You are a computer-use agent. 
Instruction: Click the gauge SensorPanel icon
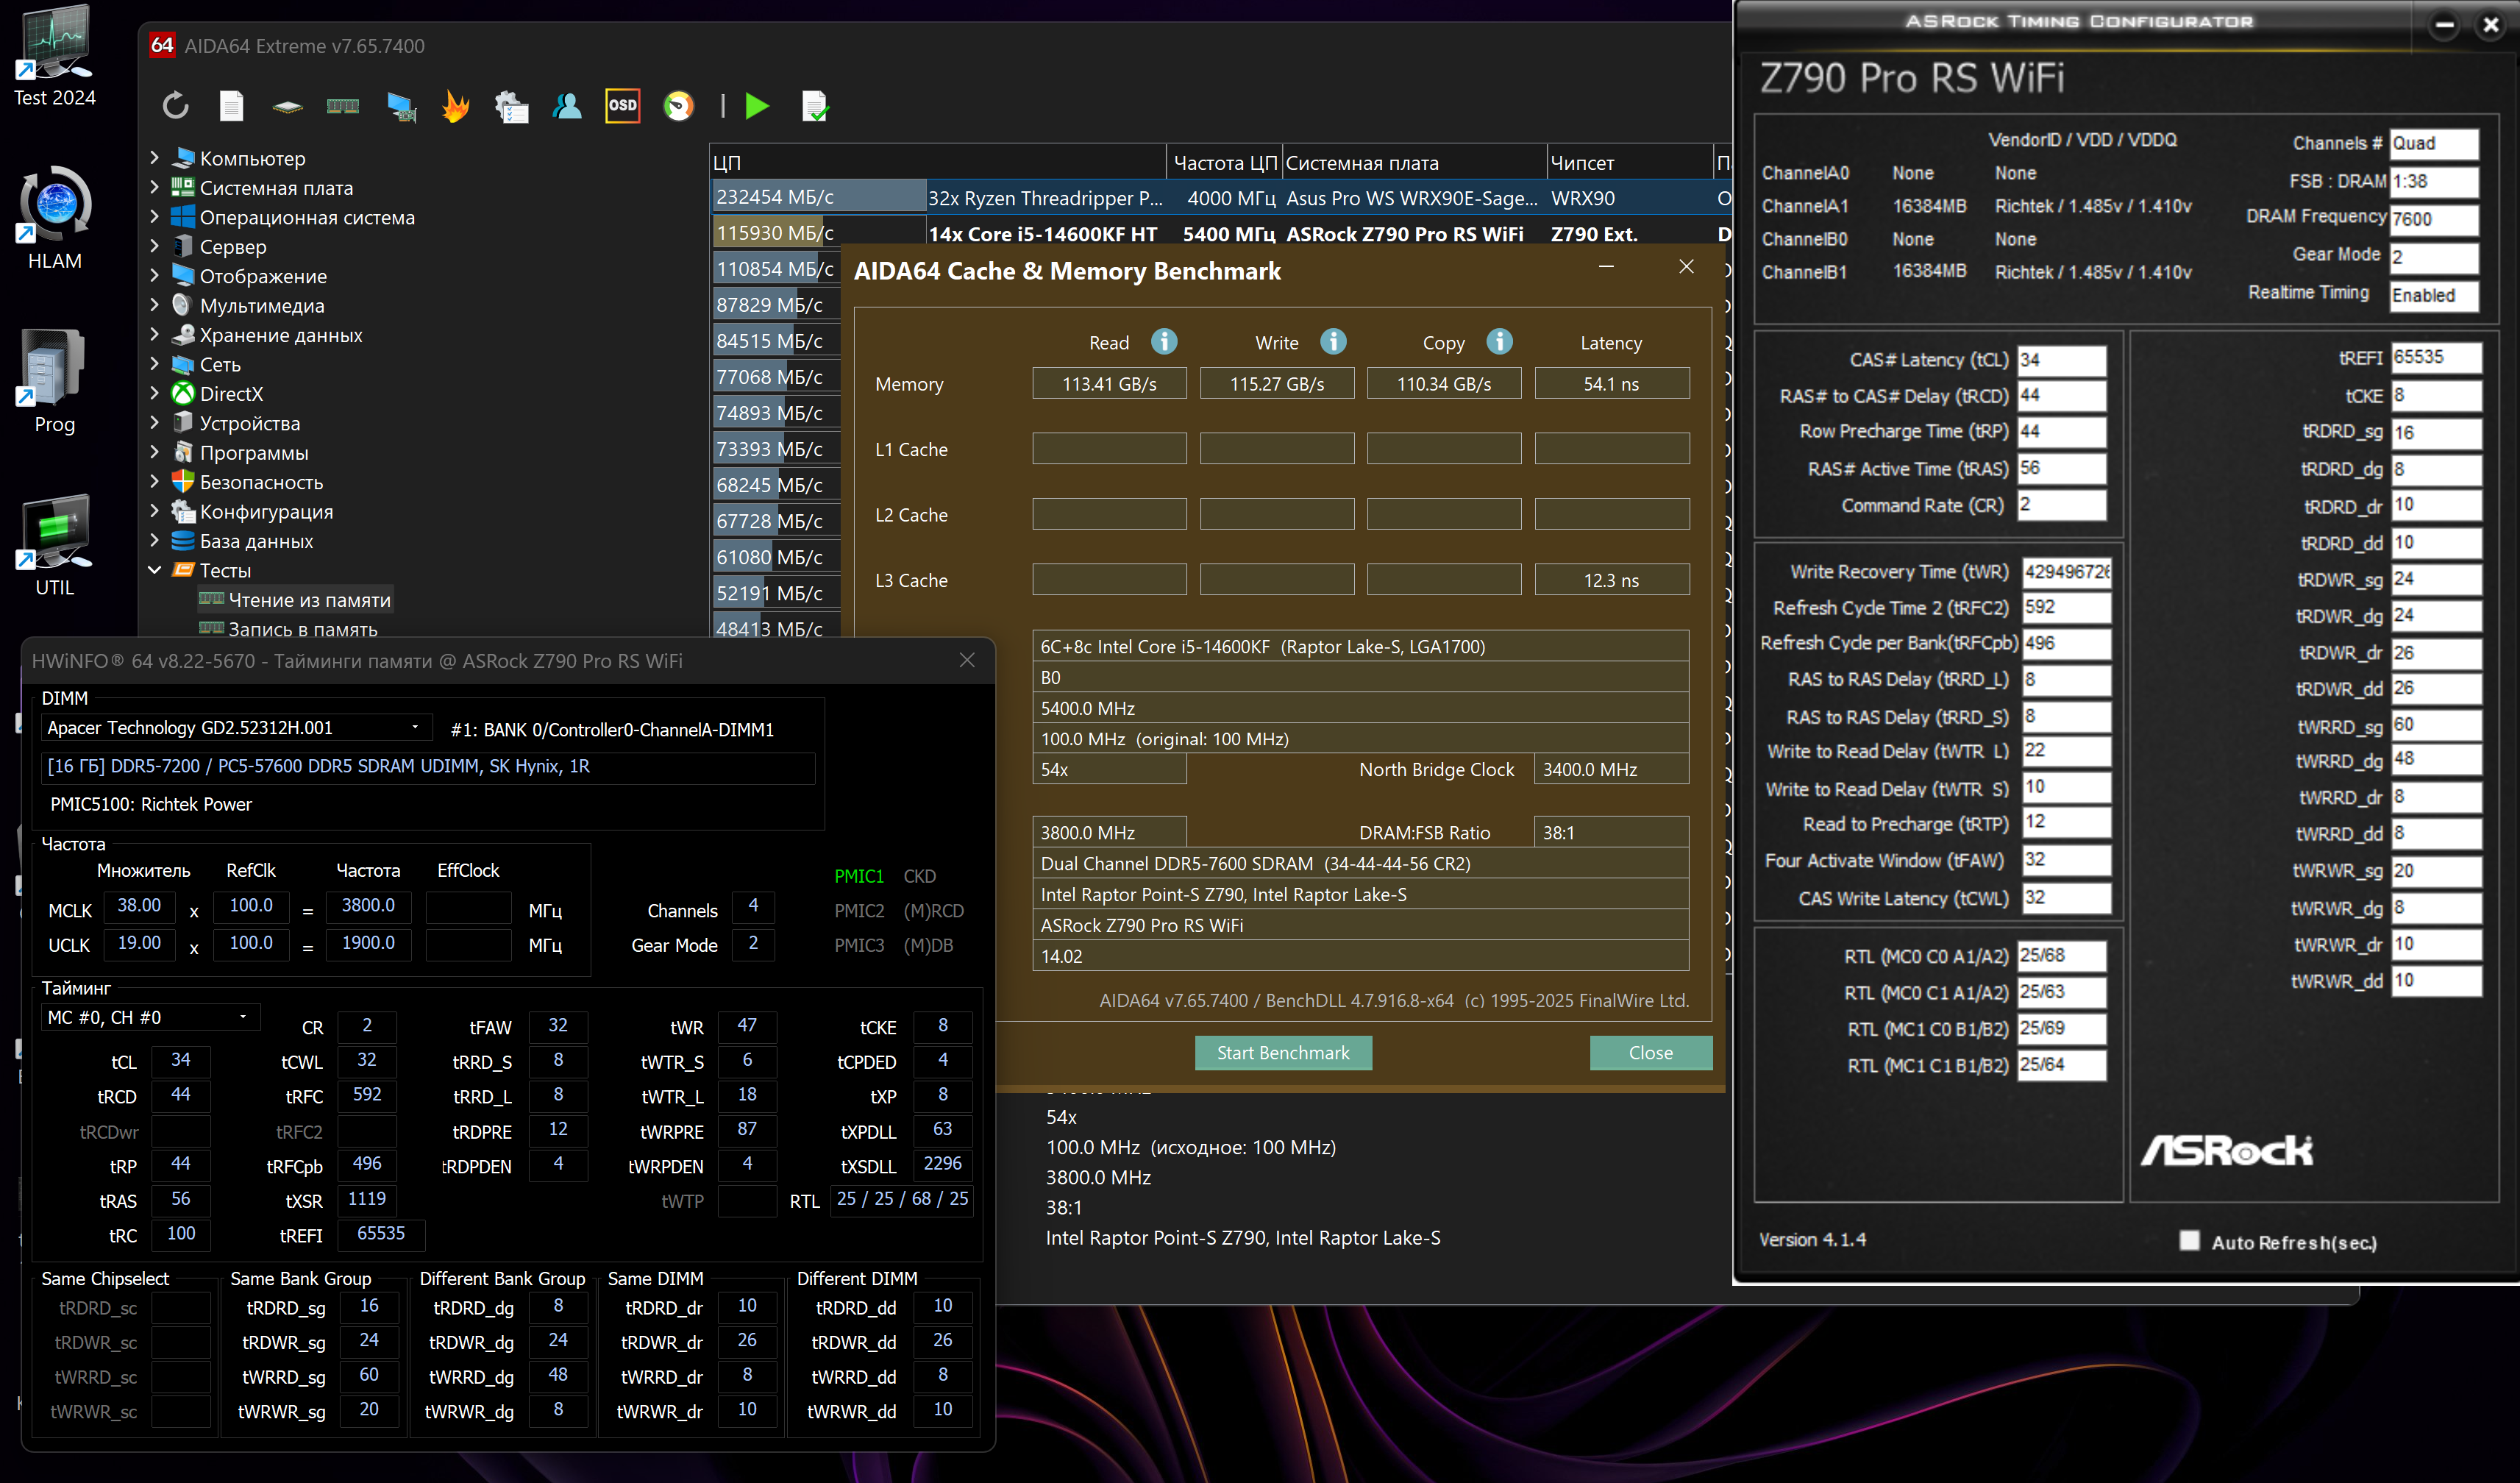coord(678,105)
